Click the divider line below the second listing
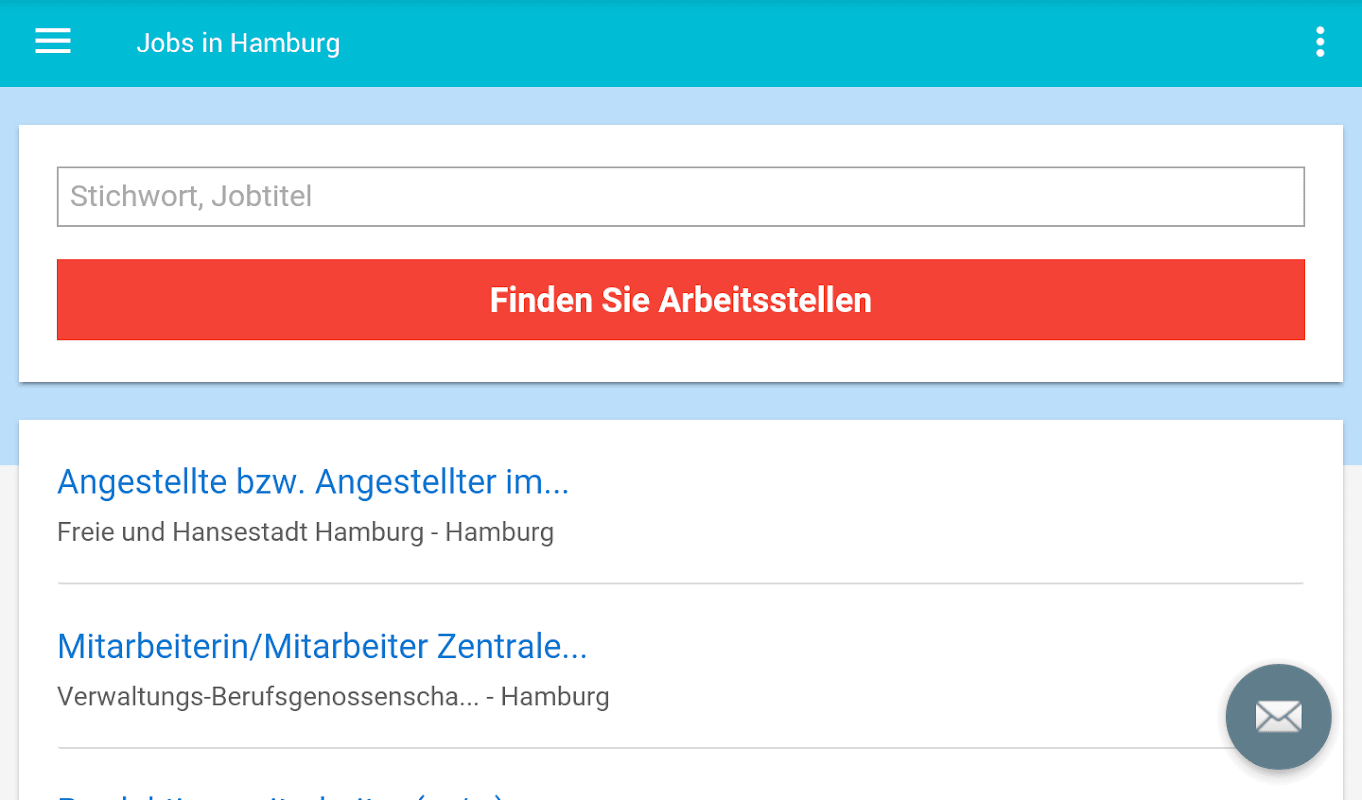Screen dimensions: 1362x800 click(x=640, y=748)
